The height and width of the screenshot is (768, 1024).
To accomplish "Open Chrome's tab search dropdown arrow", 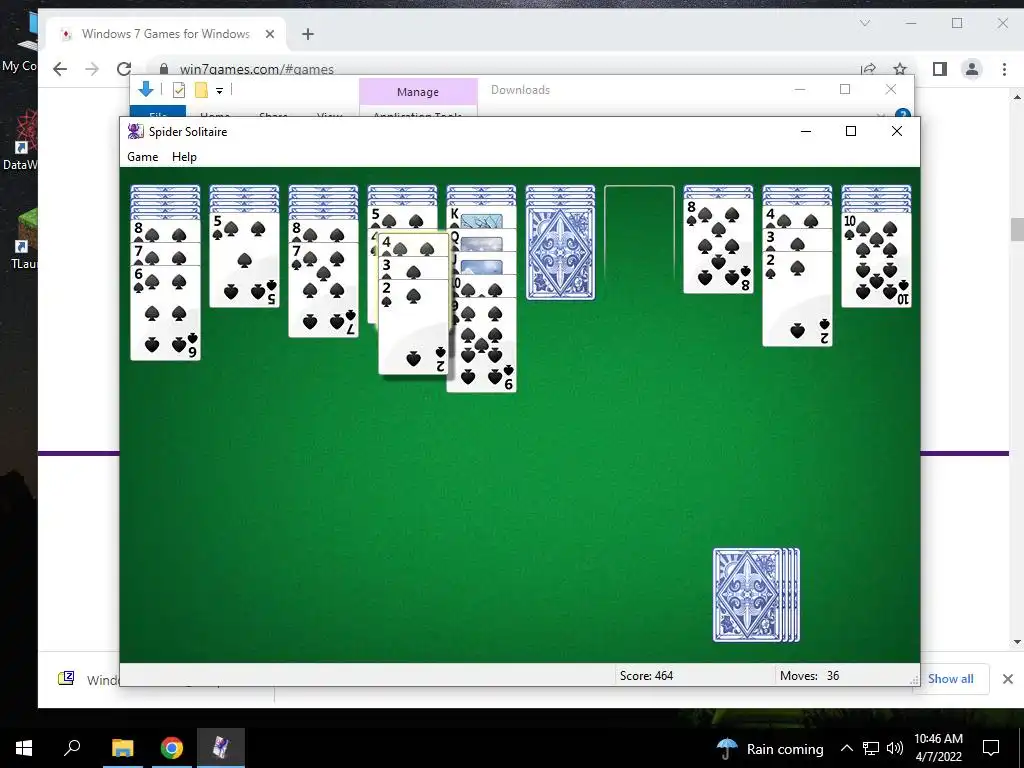I will click(x=865, y=24).
